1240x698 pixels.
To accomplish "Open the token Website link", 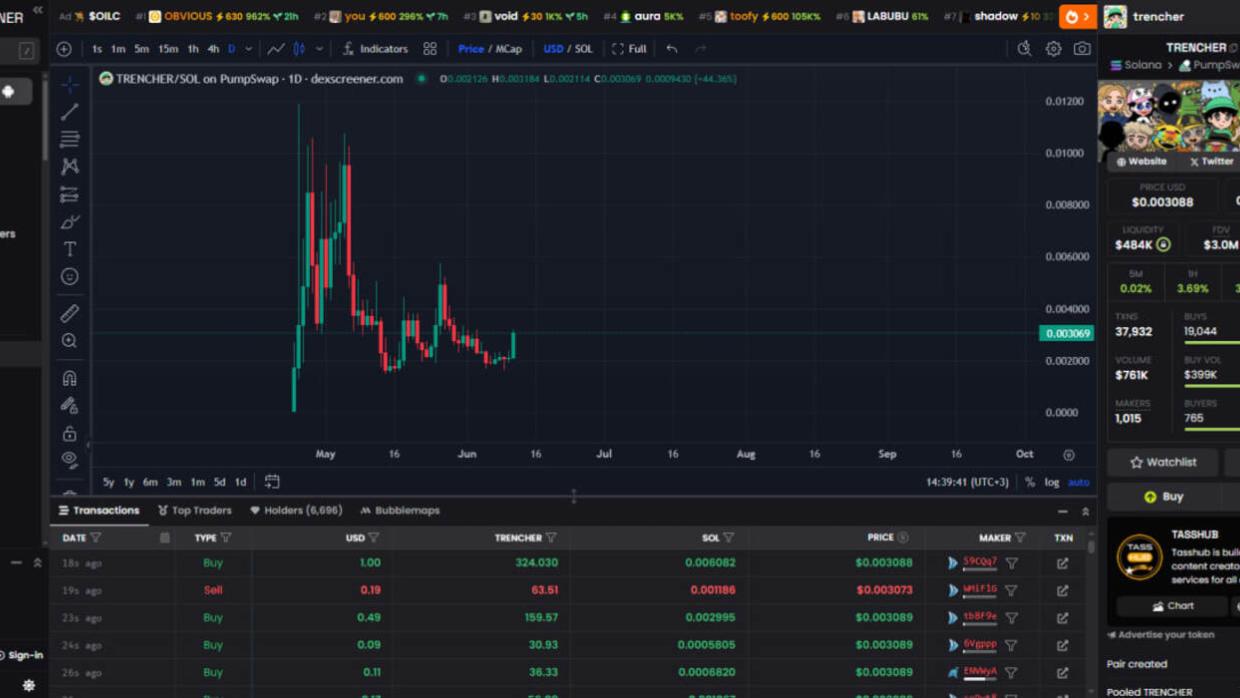I will [x=1141, y=161].
